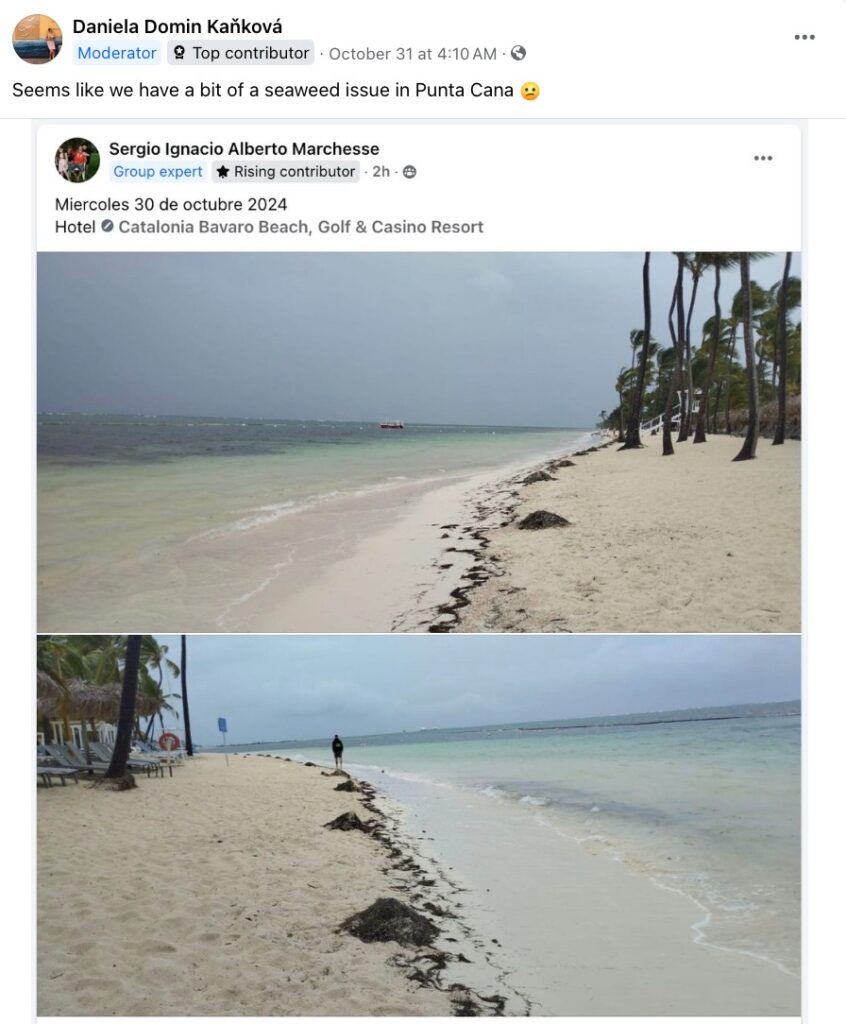Open Sergio's shared post three-dot menu
Image resolution: width=846 pixels, height=1024 pixels.
763,158
